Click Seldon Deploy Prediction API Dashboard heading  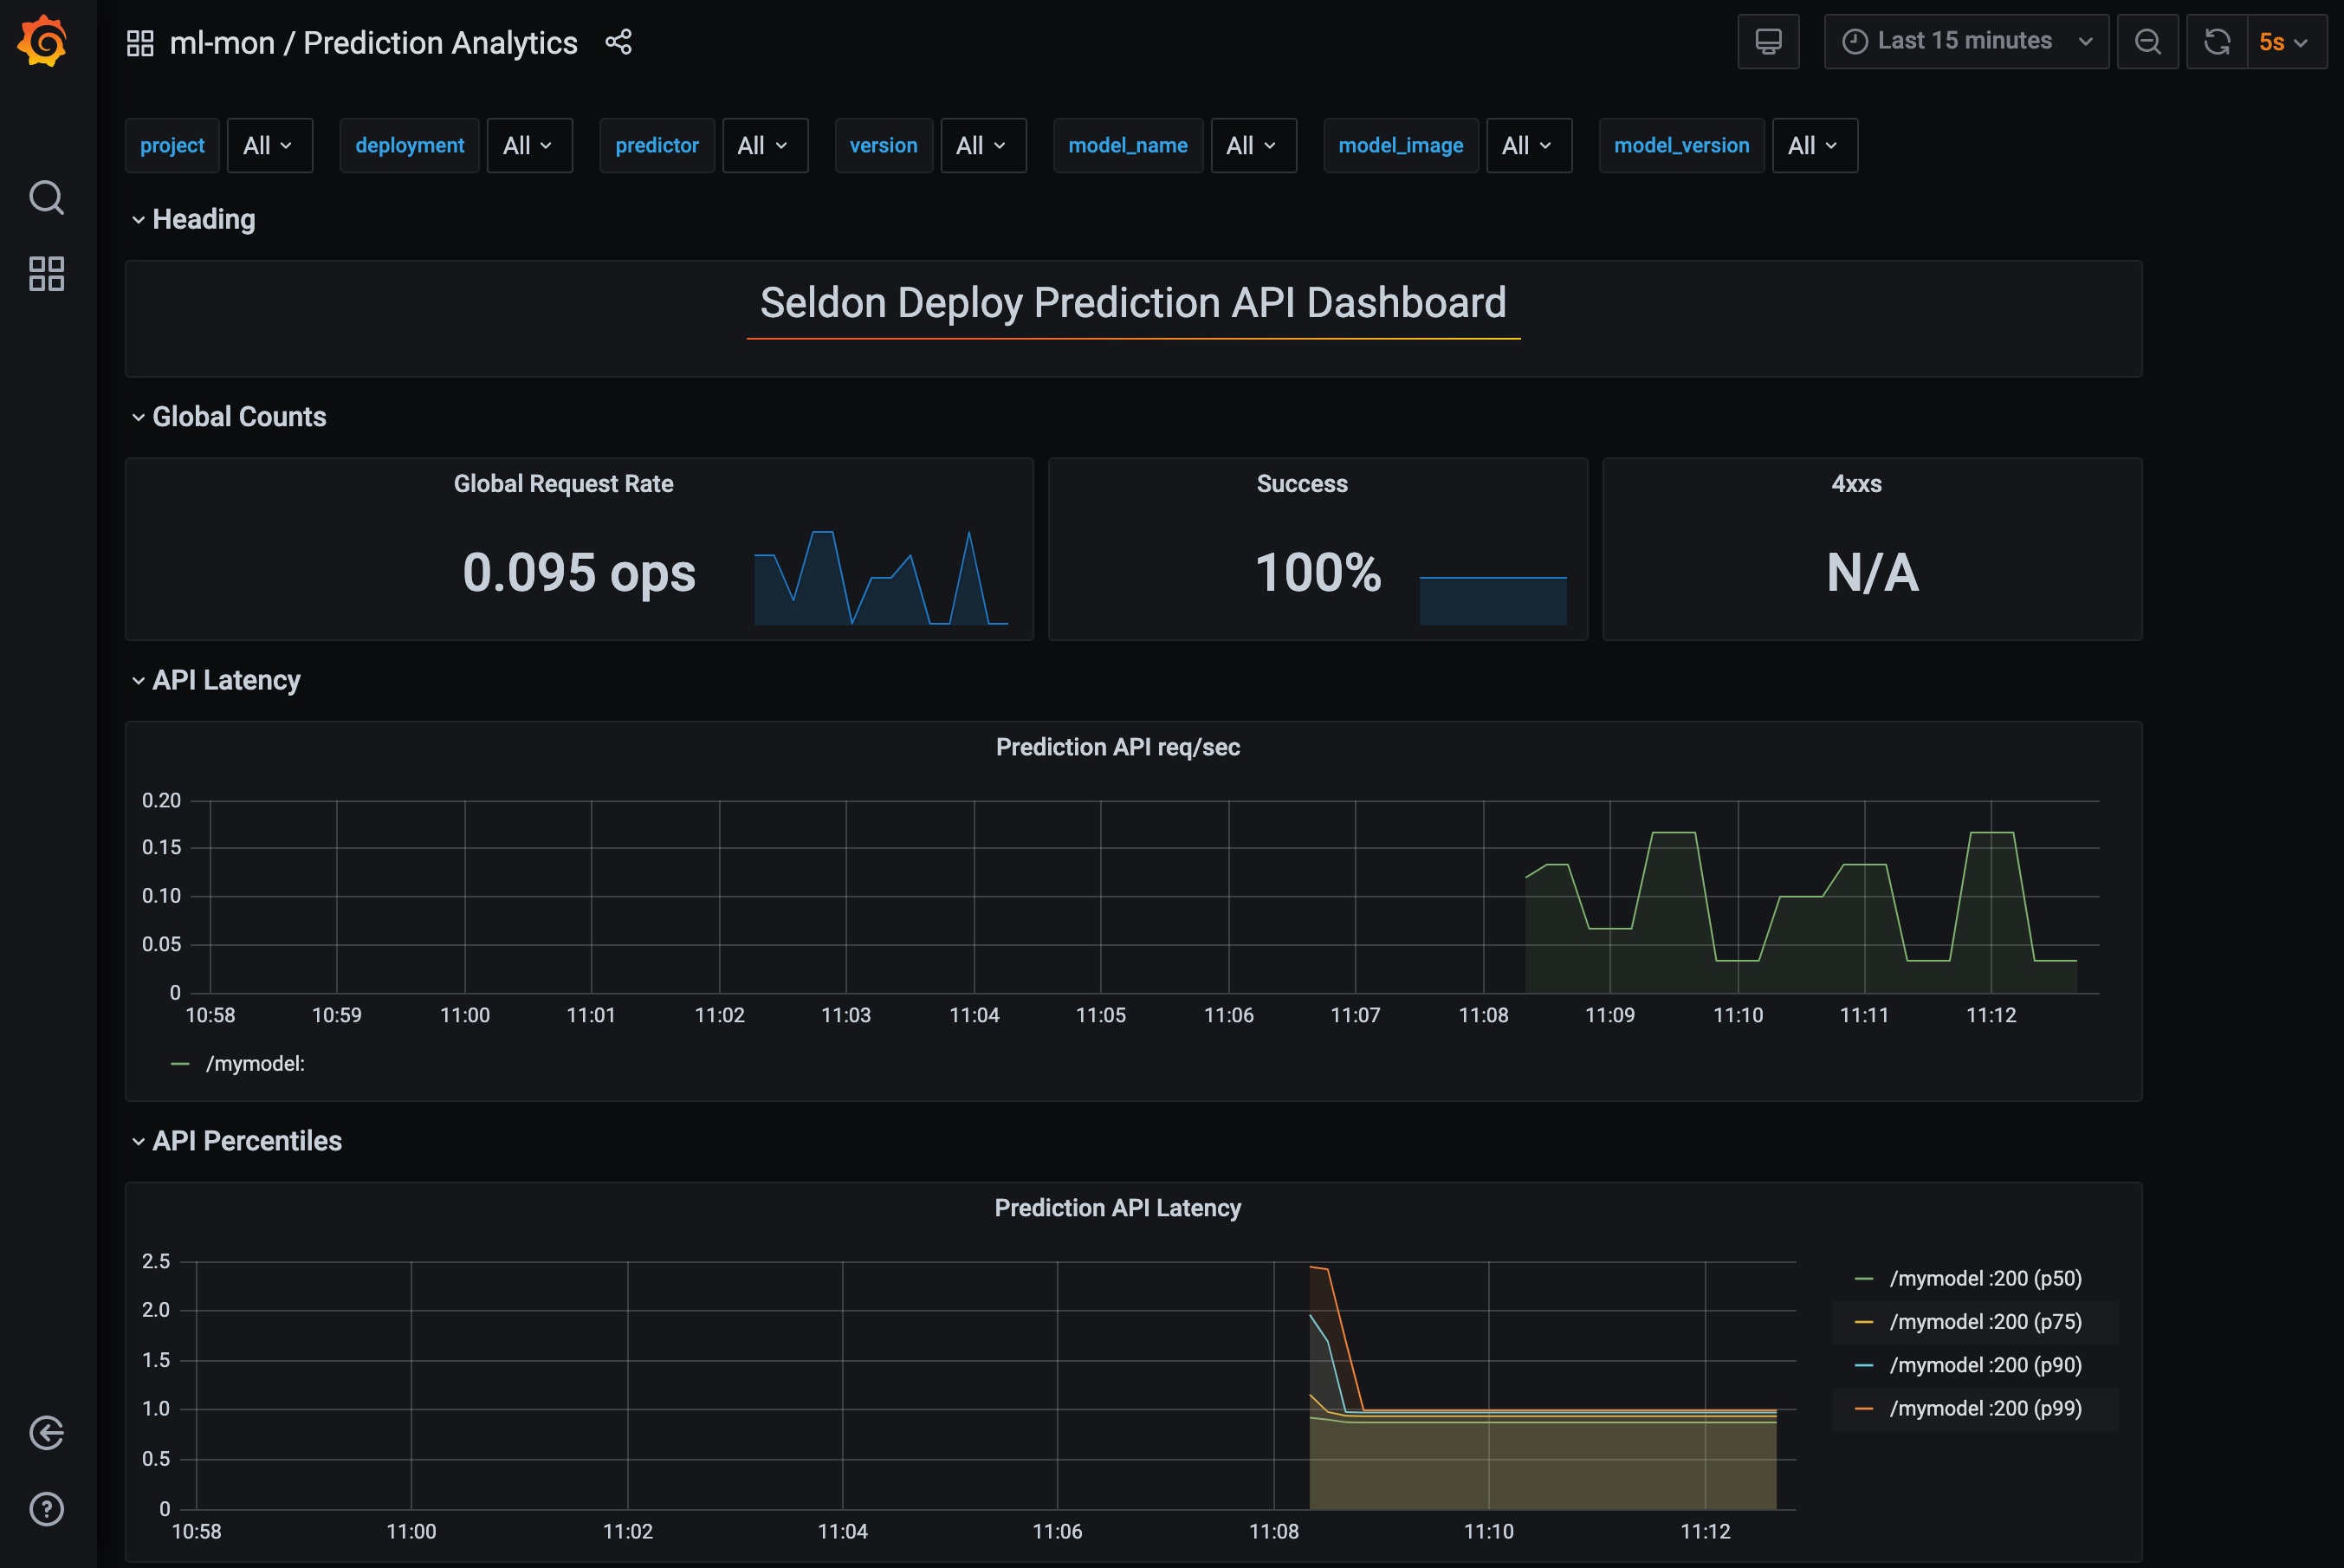(x=1133, y=303)
